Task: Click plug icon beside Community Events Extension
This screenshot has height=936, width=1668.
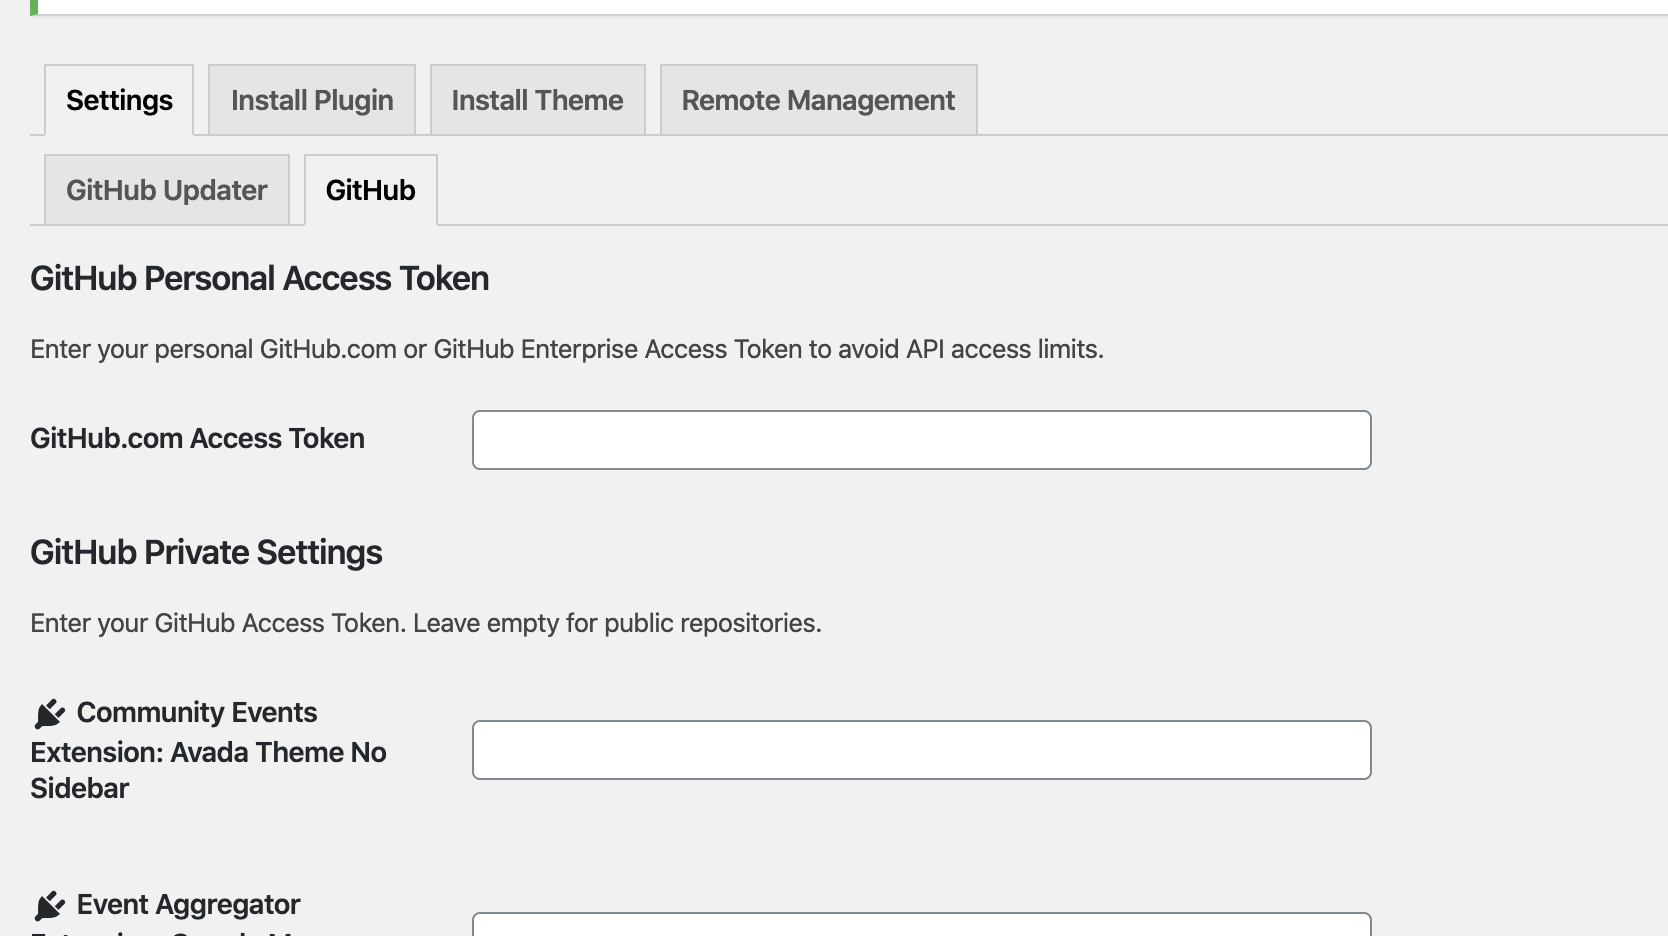Action: (49, 713)
